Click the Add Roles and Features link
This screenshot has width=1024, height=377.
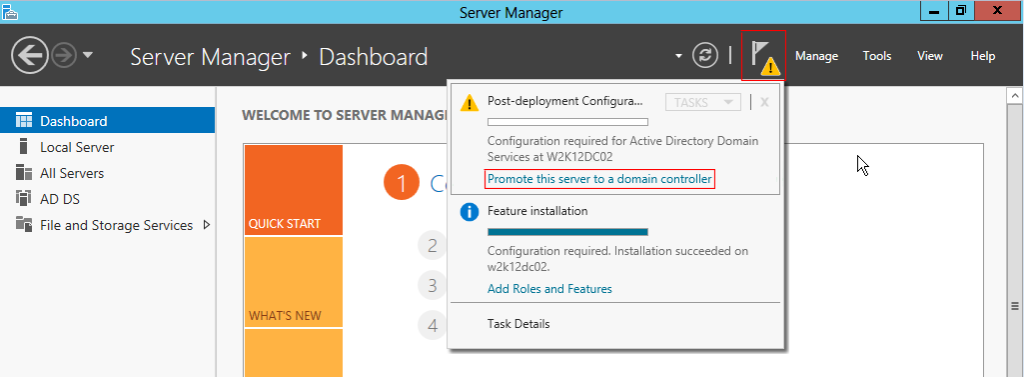[549, 289]
